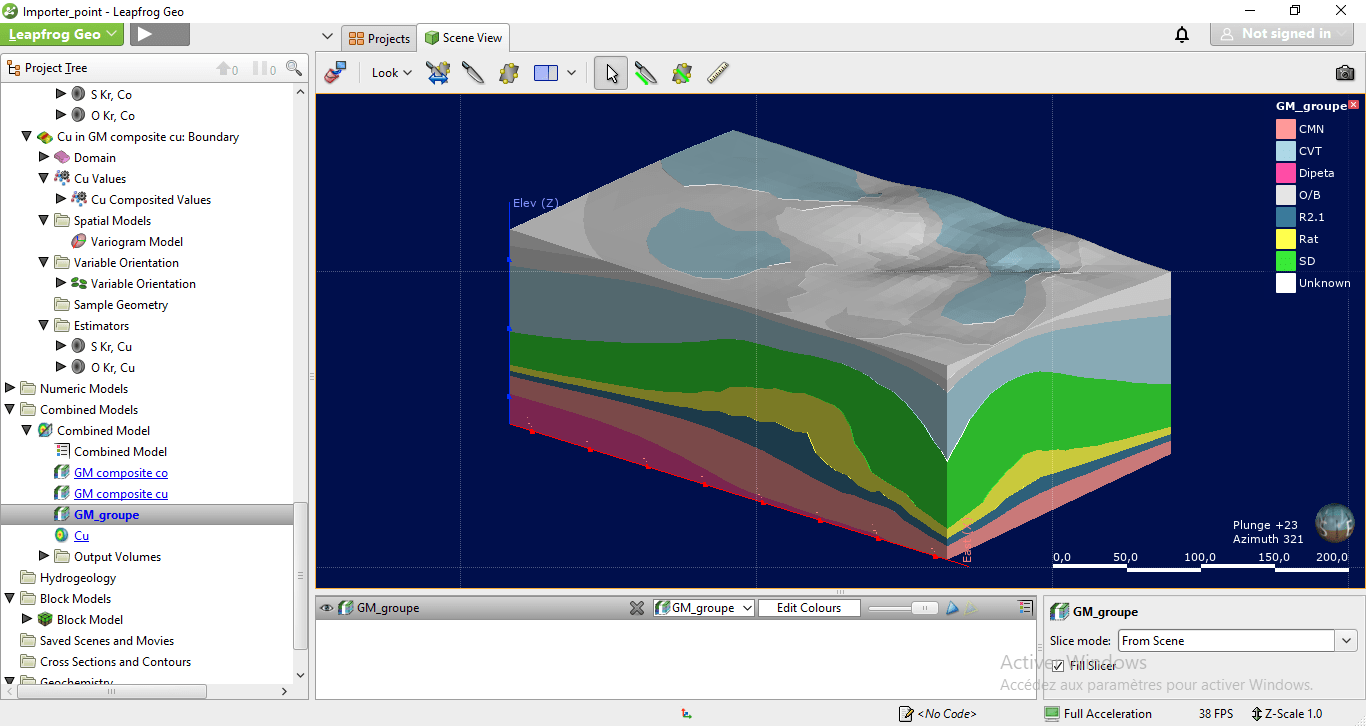Uncheck the Fill Slicer checkbox
Viewport: 1366px width, 726px height.
(x=1057, y=666)
